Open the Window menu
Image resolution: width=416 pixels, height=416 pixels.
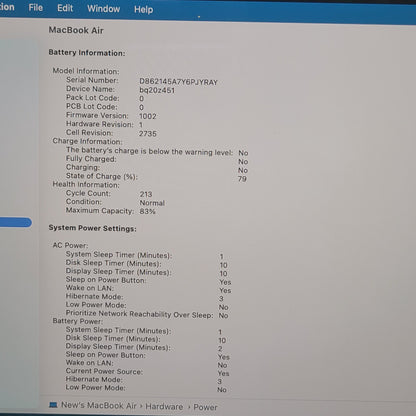(x=103, y=9)
